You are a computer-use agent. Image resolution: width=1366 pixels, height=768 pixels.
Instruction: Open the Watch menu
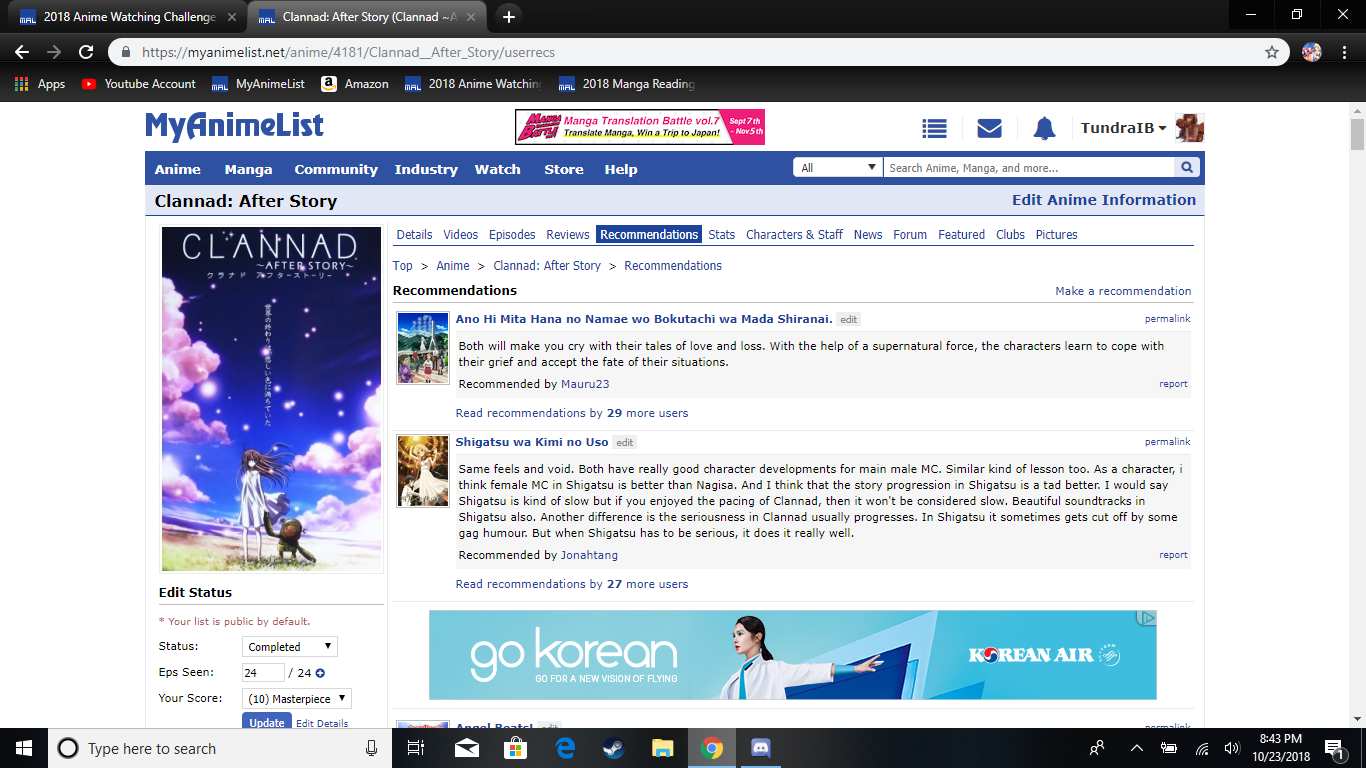tap(498, 169)
